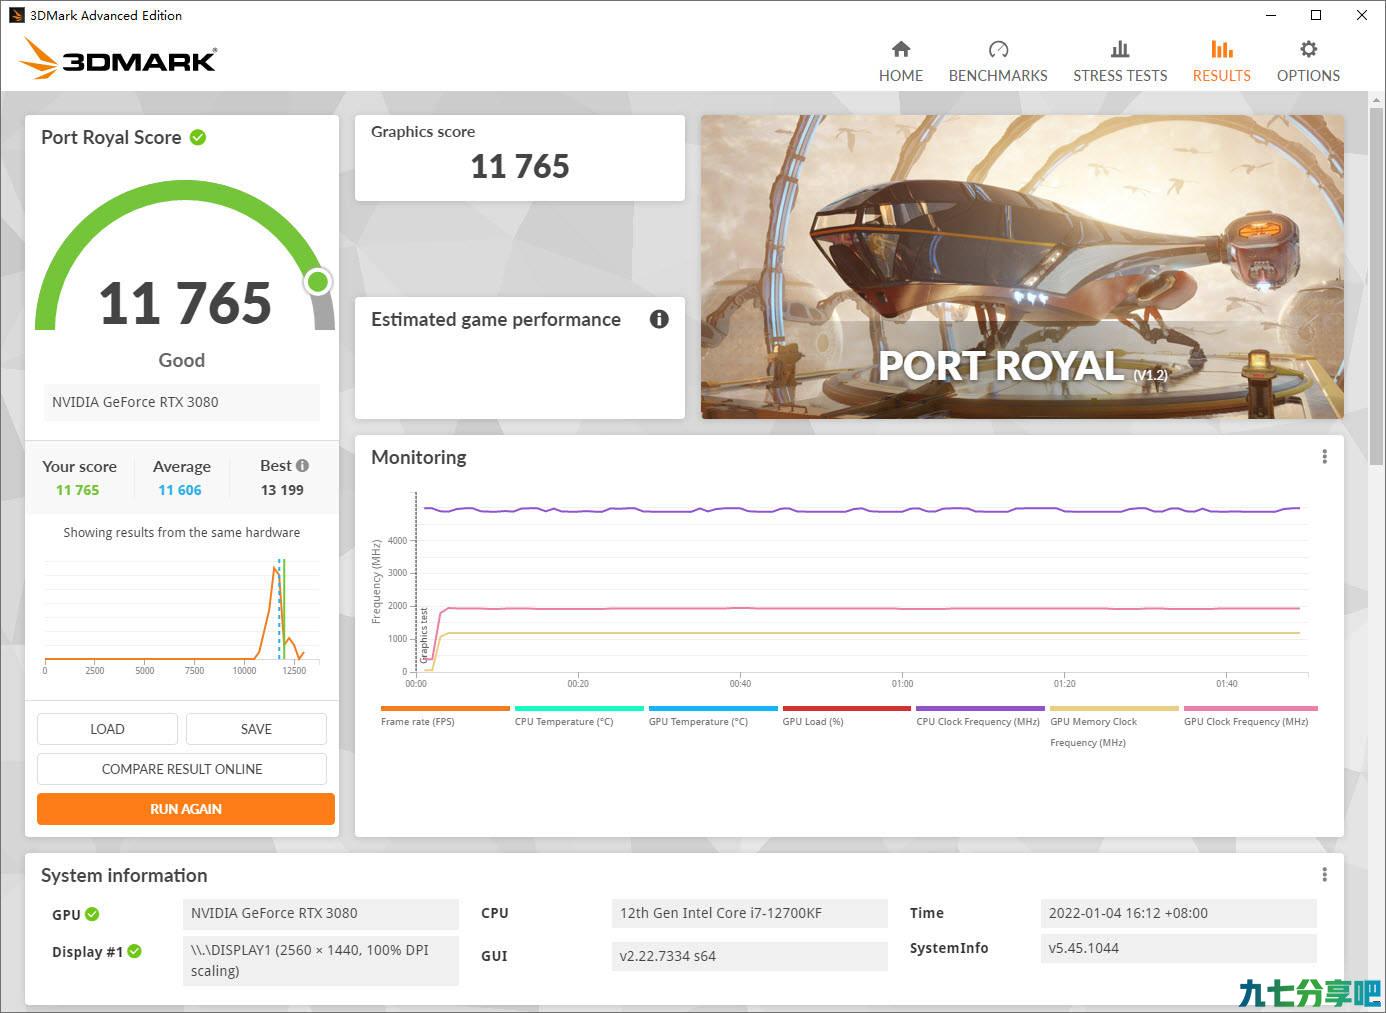Viewport: 1386px width, 1013px height.
Task: Open the Options gear icon
Action: tap(1308, 49)
